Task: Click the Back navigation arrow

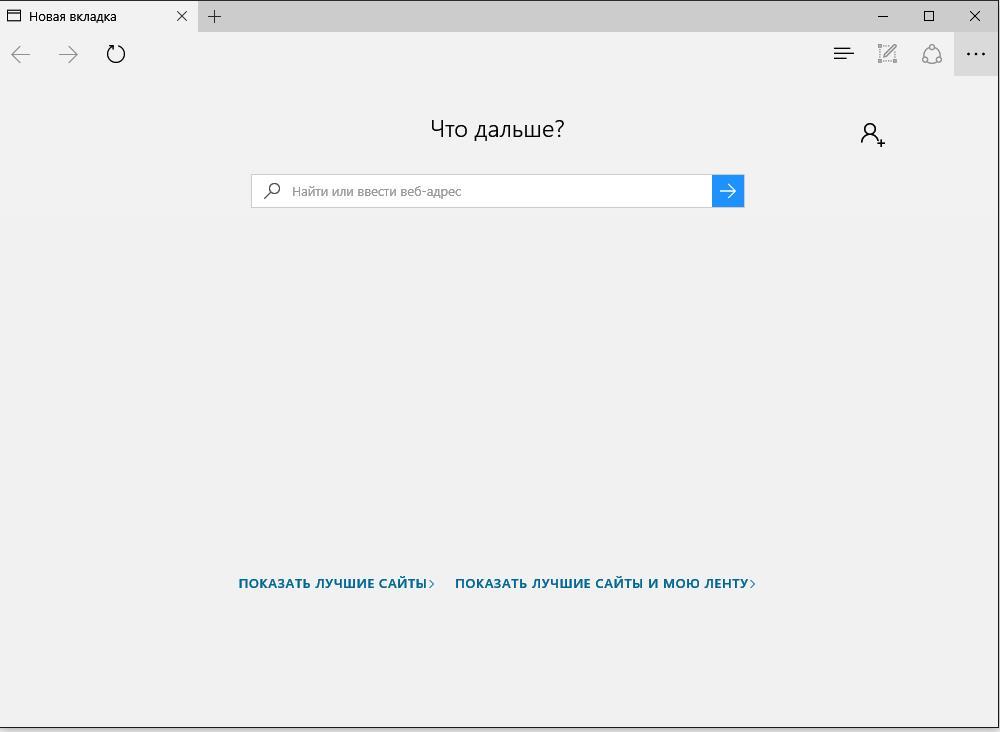Action: 21,55
